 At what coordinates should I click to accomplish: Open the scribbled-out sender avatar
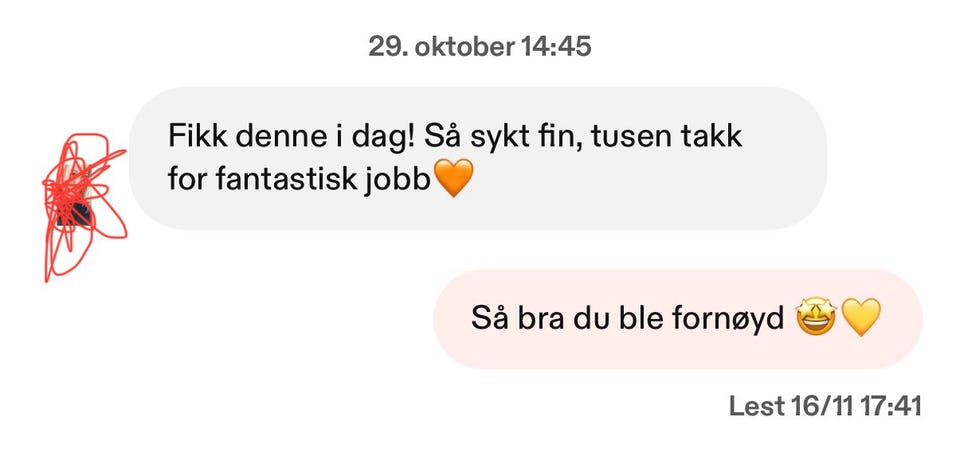point(82,198)
